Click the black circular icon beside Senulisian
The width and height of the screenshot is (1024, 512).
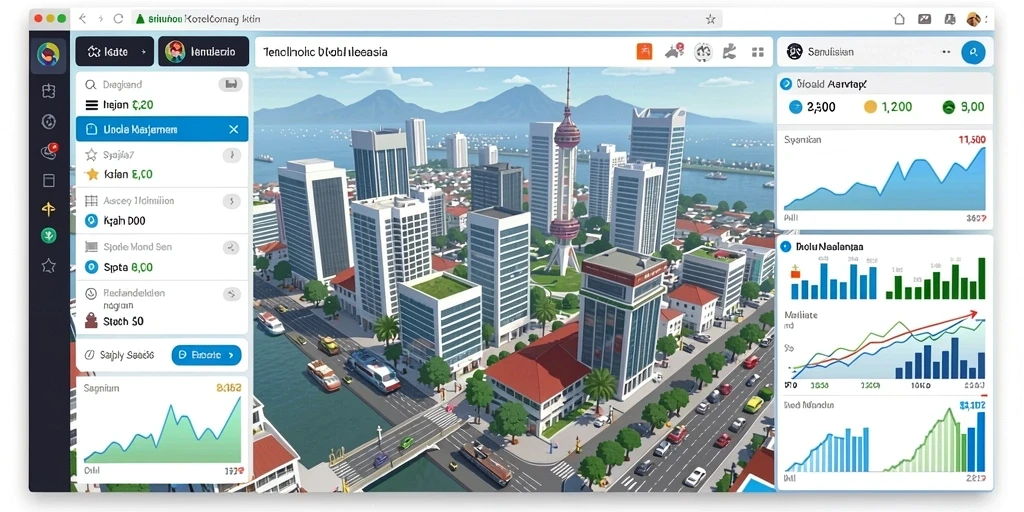coord(794,52)
